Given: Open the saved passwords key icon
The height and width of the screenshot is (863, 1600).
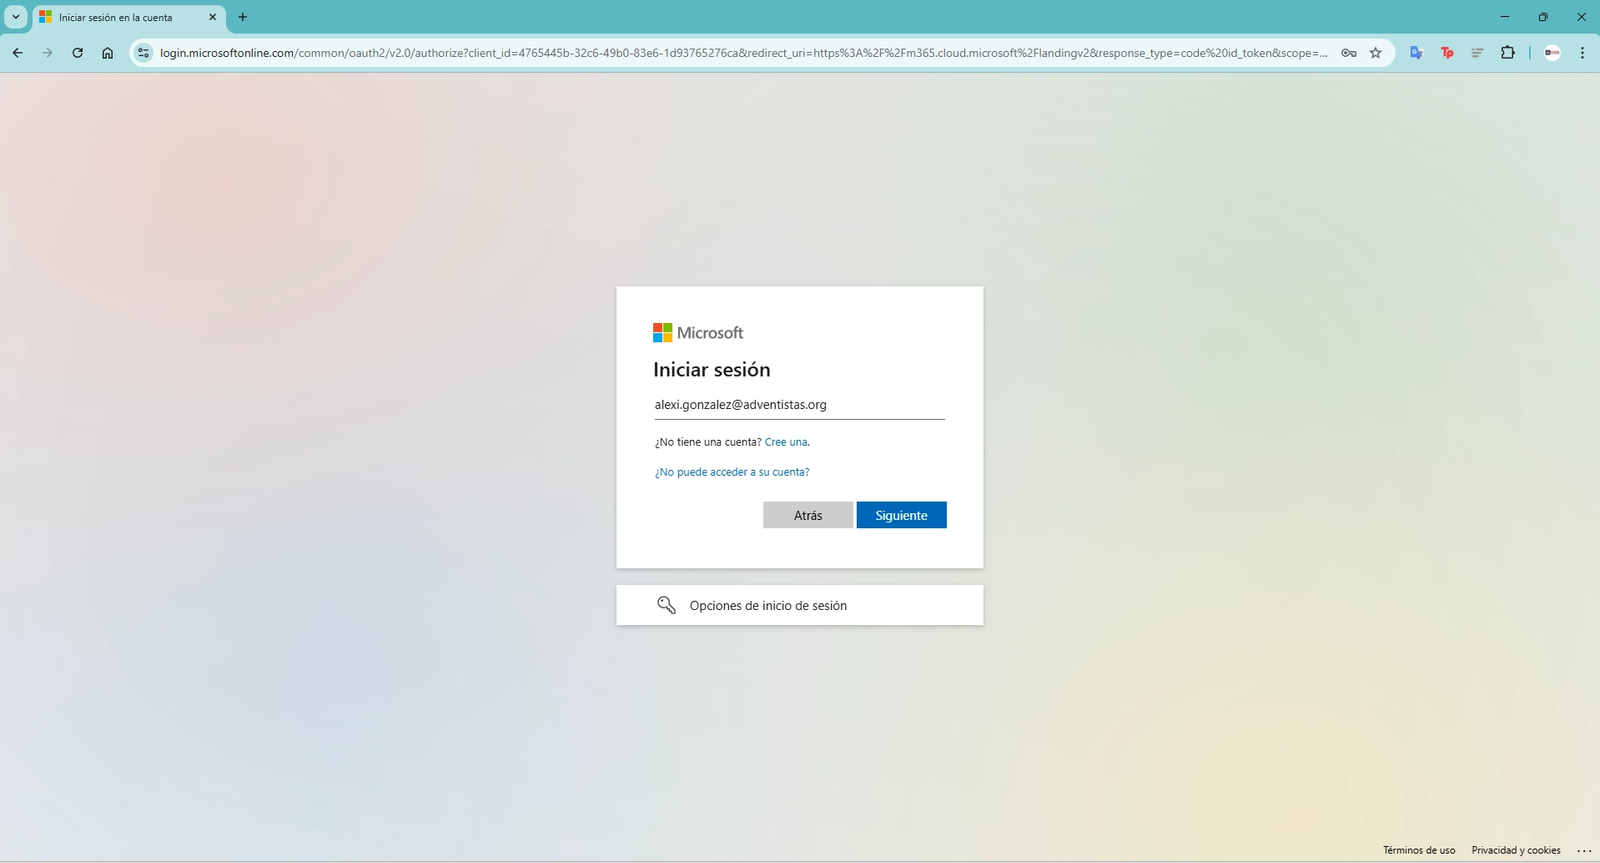Looking at the screenshot, I should tap(1349, 53).
